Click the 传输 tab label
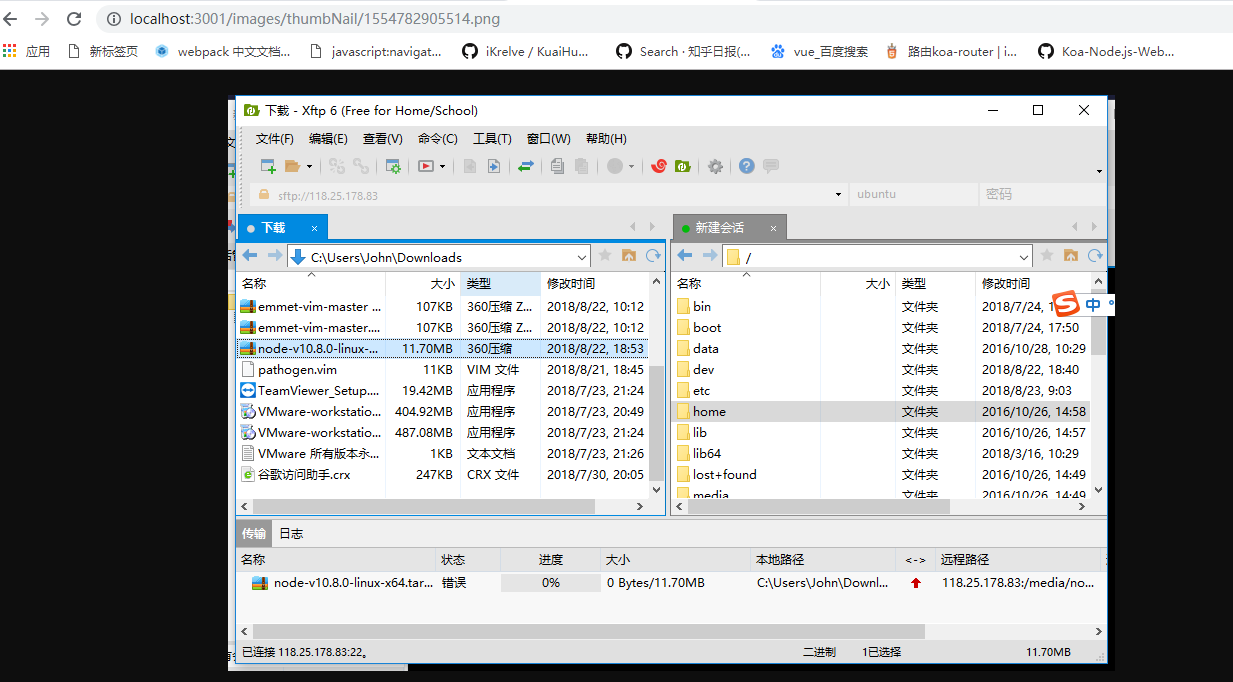This screenshot has width=1233, height=682. tap(253, 533)
